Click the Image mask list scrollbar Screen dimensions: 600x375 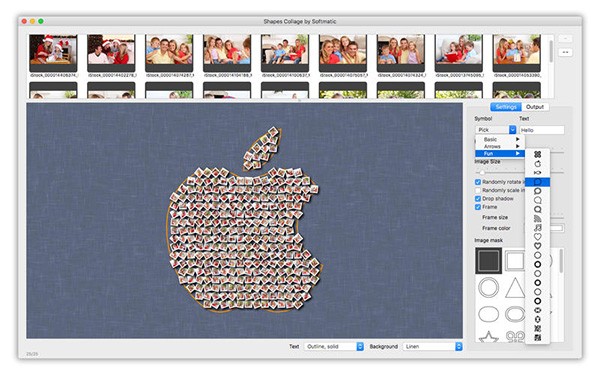pyautogui.click(x=561, y=261)
